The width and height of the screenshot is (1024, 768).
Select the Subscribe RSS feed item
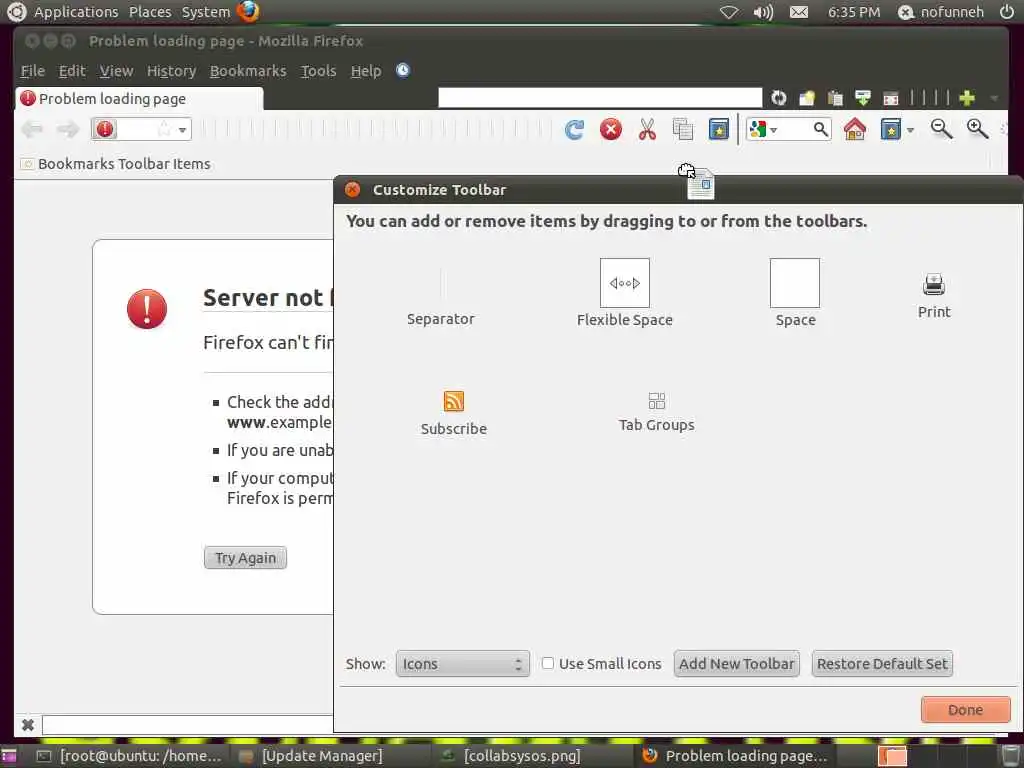(x=454, y=413)
